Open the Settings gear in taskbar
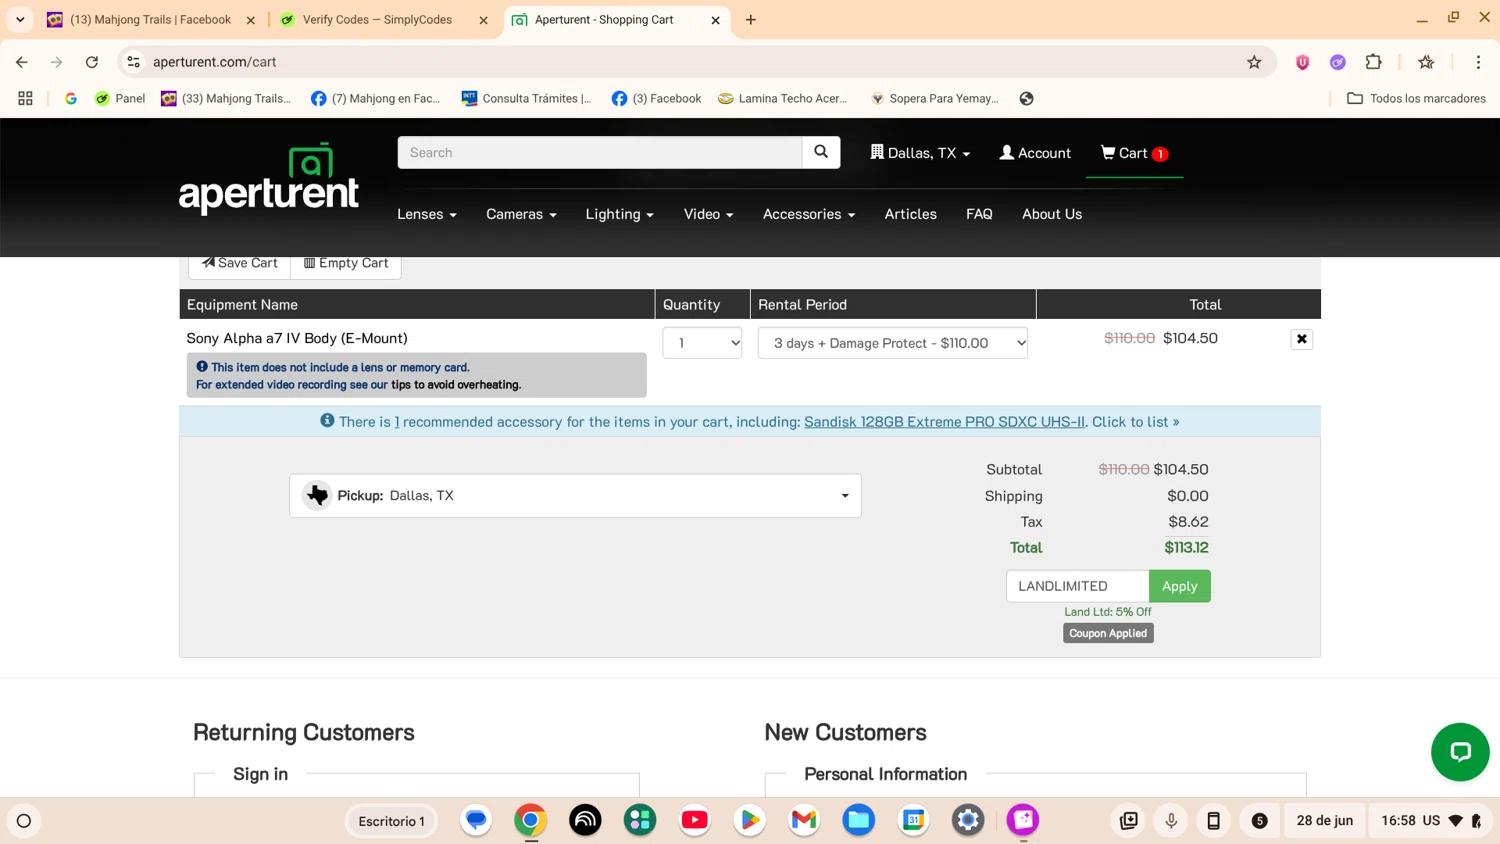1500x844 pixels. (x=968, y=820)
